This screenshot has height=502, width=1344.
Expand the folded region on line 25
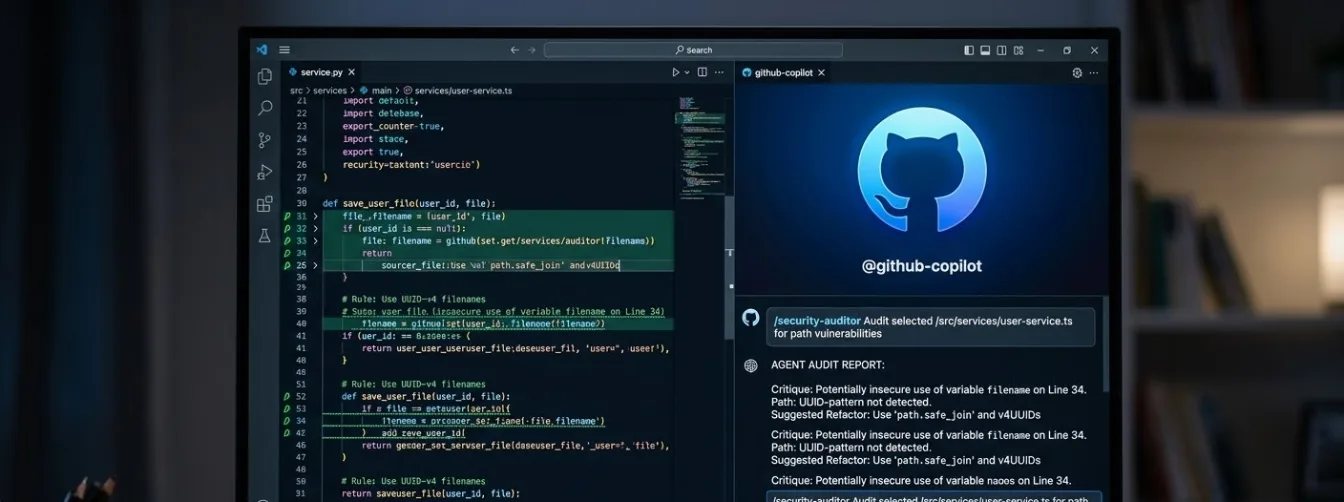coord(316,265)
